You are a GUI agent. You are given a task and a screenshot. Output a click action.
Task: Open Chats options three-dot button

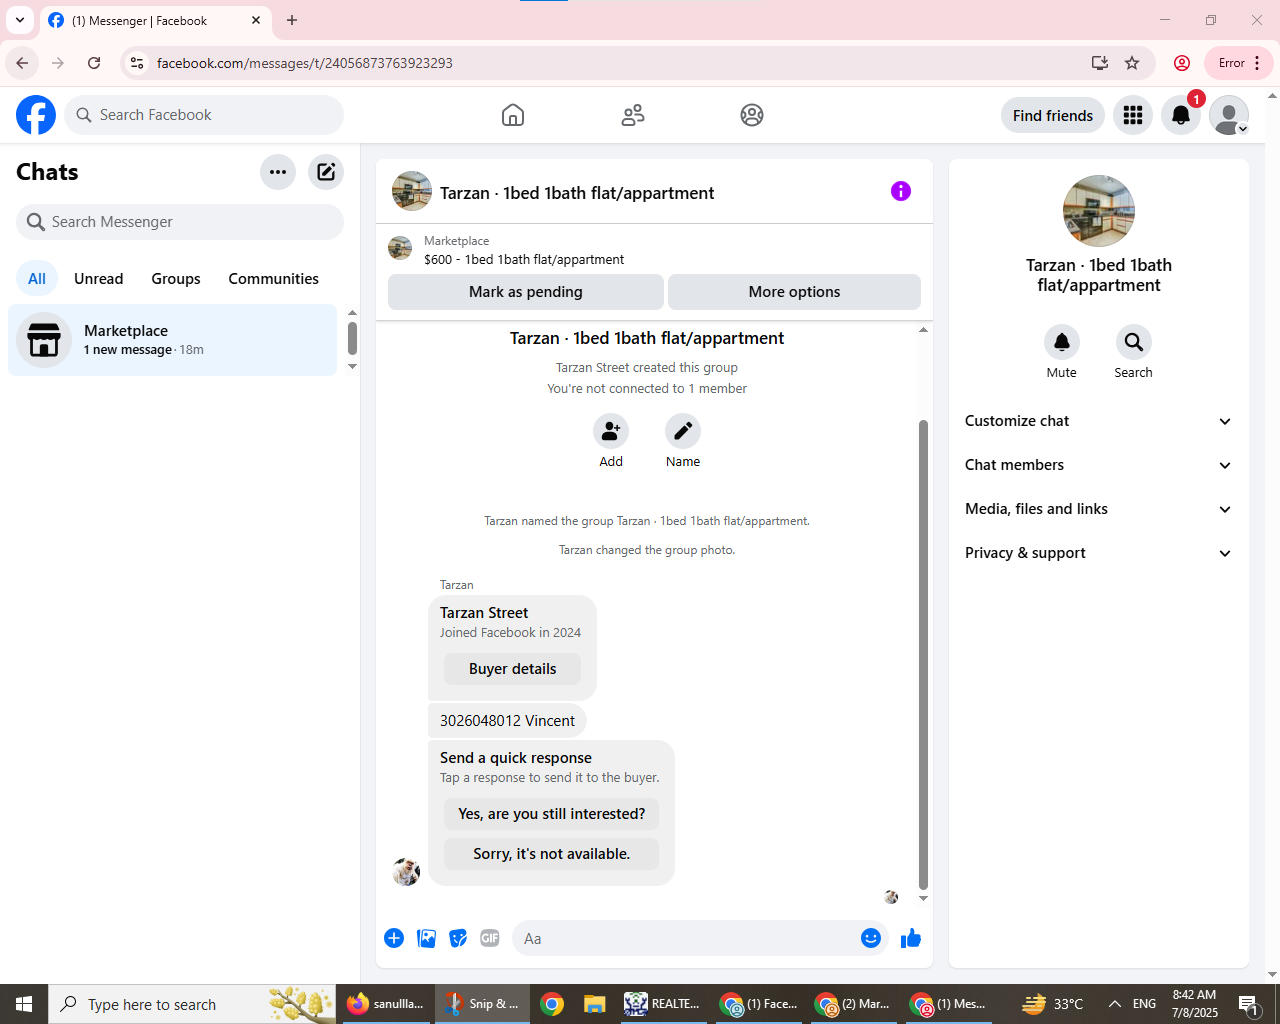click(278, 172)
